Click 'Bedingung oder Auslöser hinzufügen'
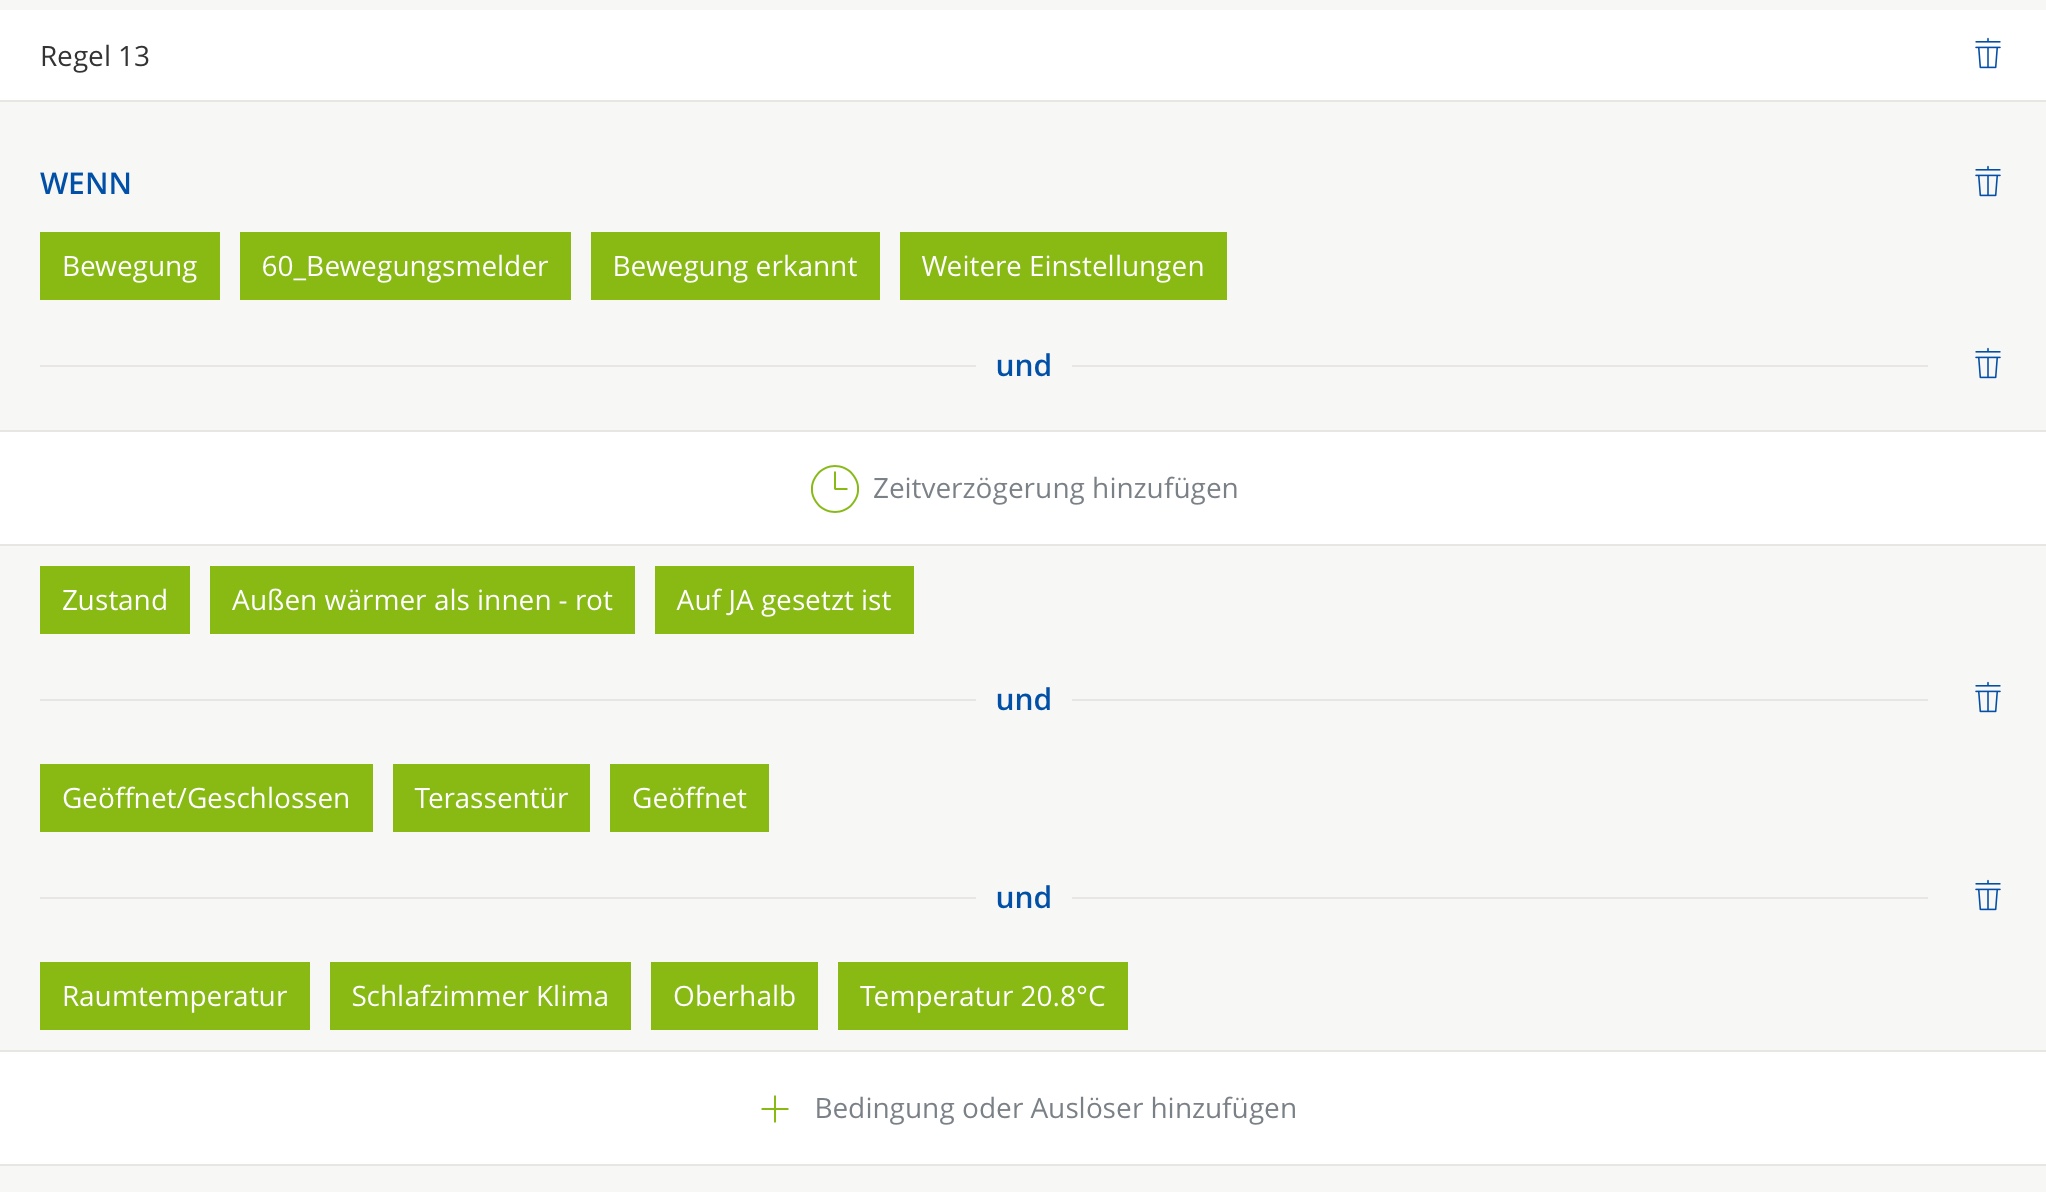This screenshot has height=1192, width=2046. point(1055,1109)
